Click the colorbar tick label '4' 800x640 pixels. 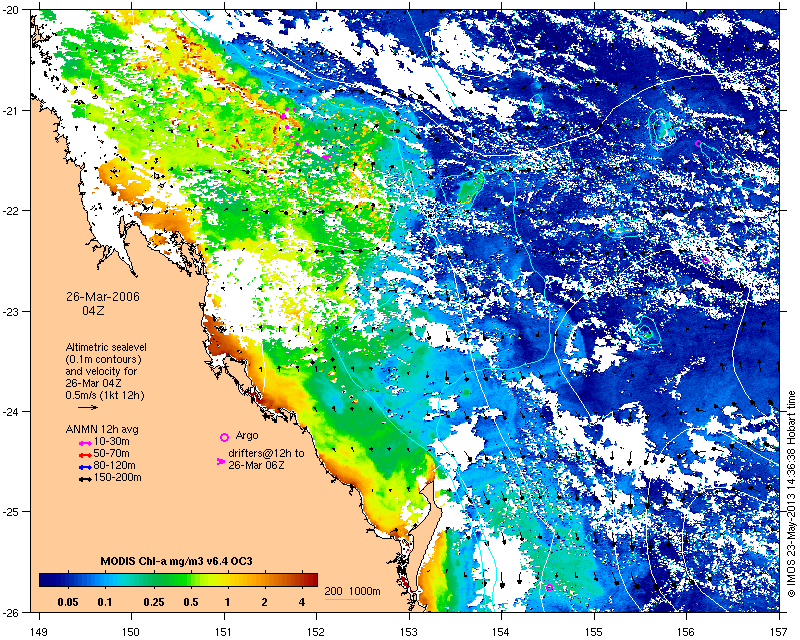point(302,602)
